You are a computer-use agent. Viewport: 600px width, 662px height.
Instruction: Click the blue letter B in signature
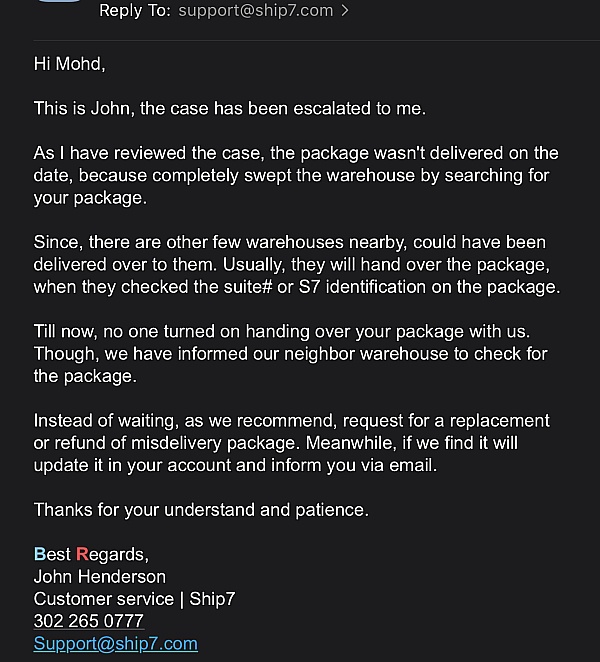coord(39,554)
